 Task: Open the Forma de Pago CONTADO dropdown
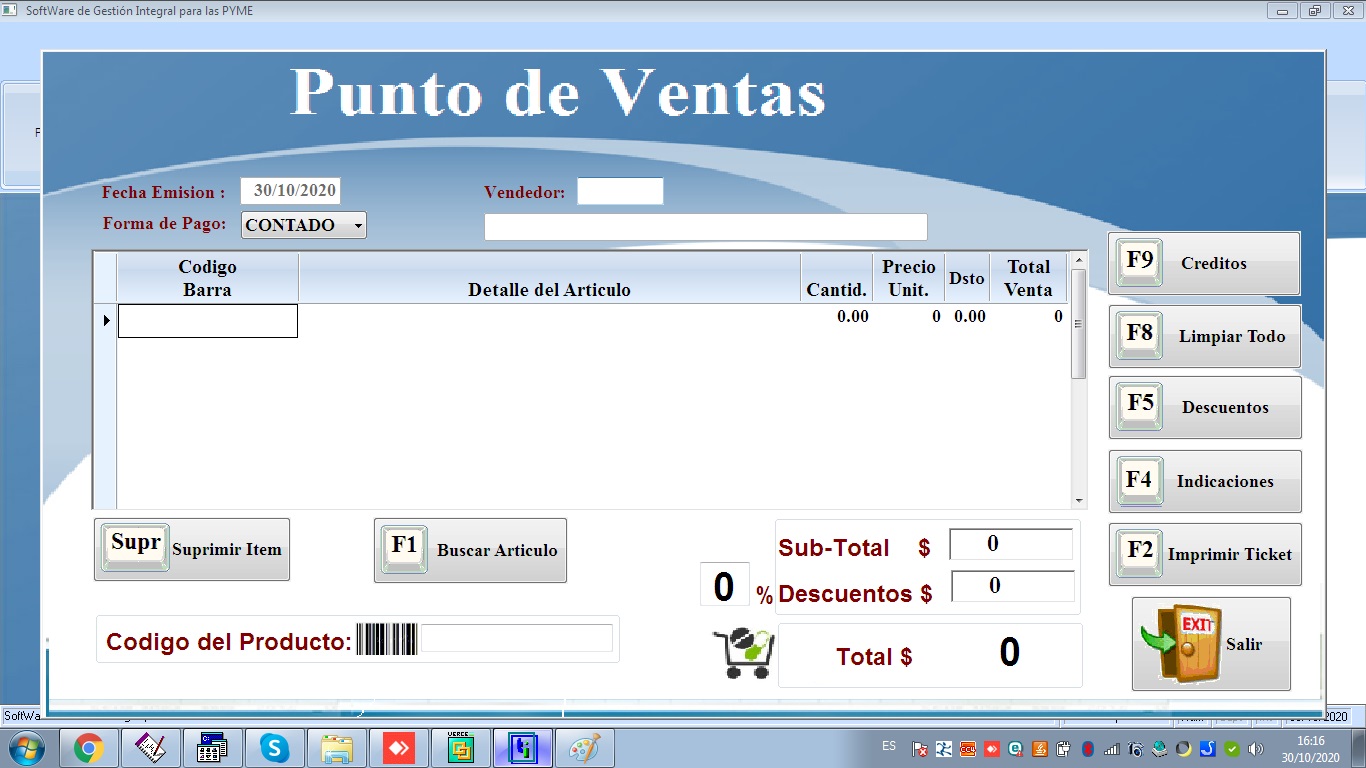click(304, 225)
